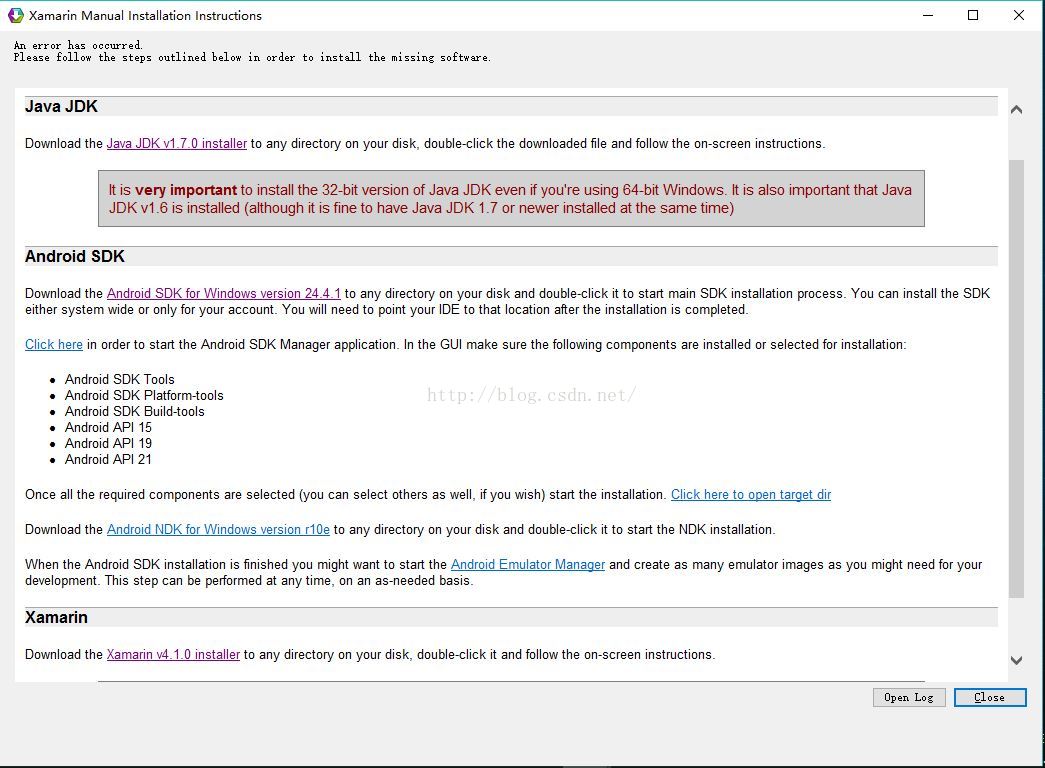Click the 'Android SDK' section heading

[75, 257]
